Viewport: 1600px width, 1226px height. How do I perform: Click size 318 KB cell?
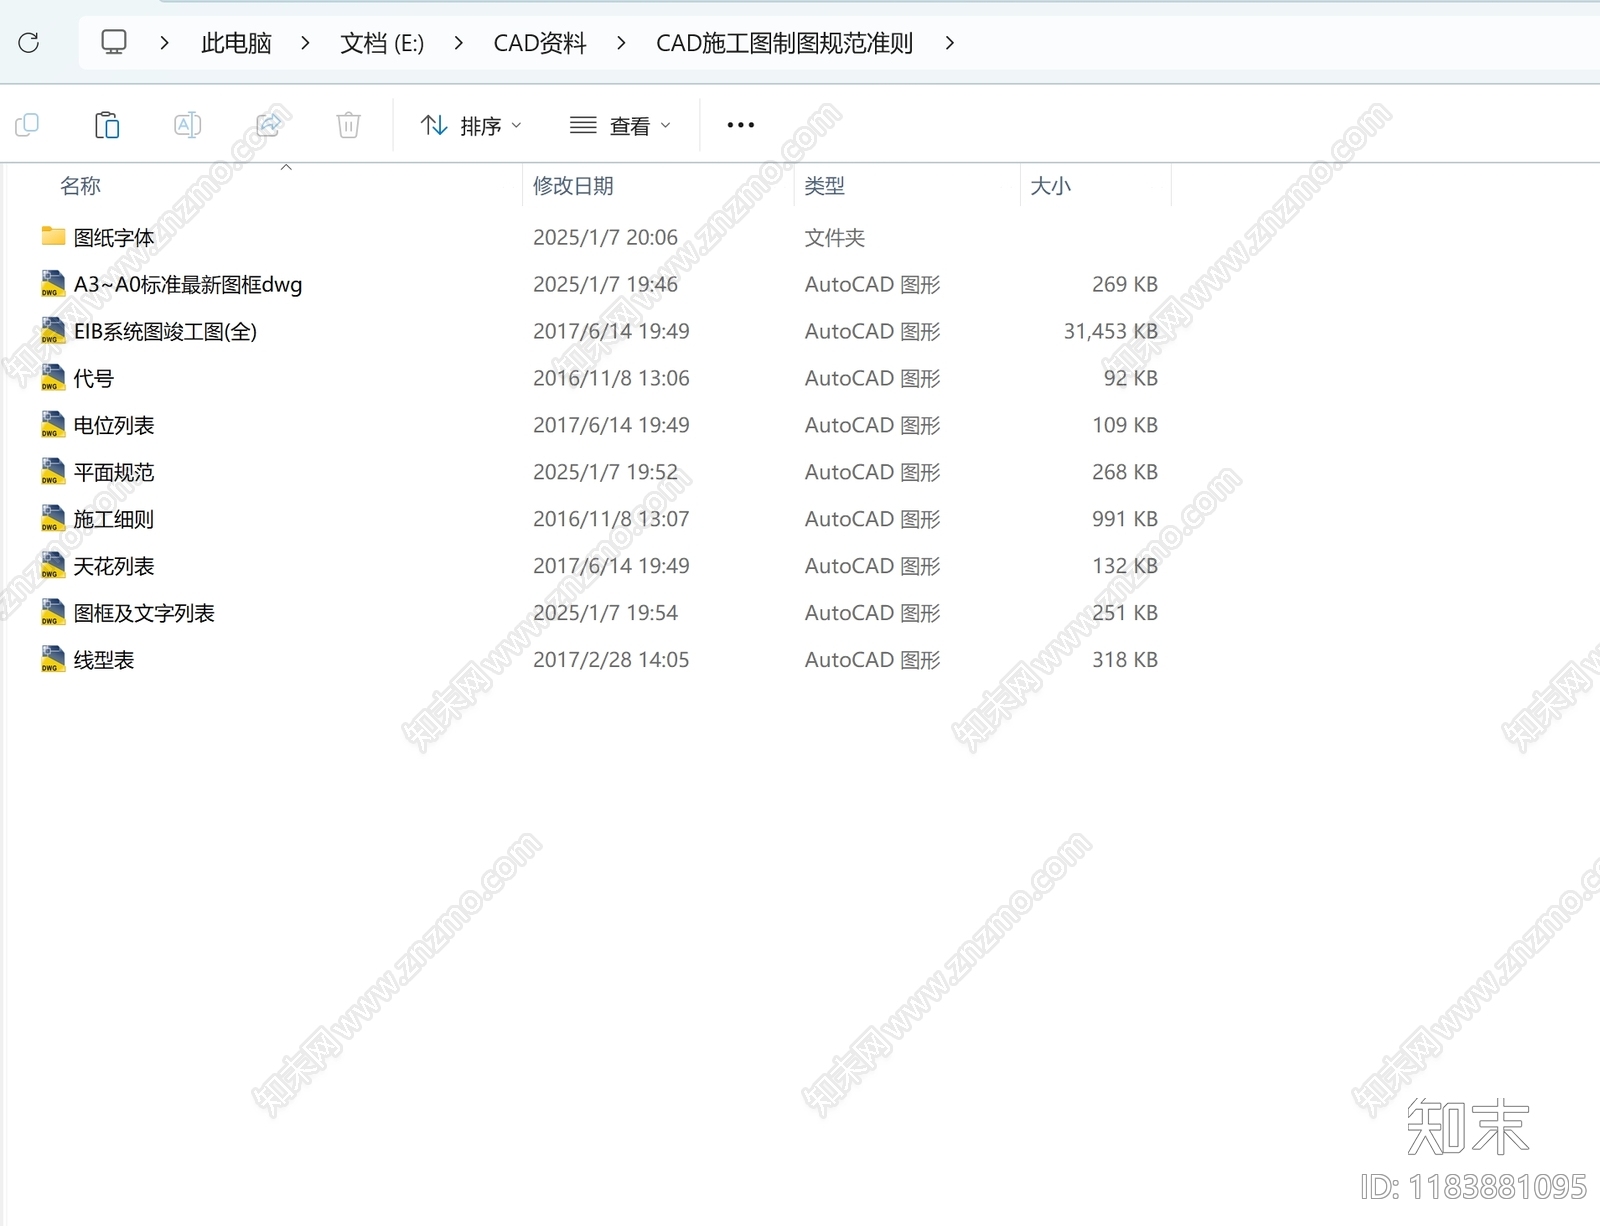[x=1125, y=661]
